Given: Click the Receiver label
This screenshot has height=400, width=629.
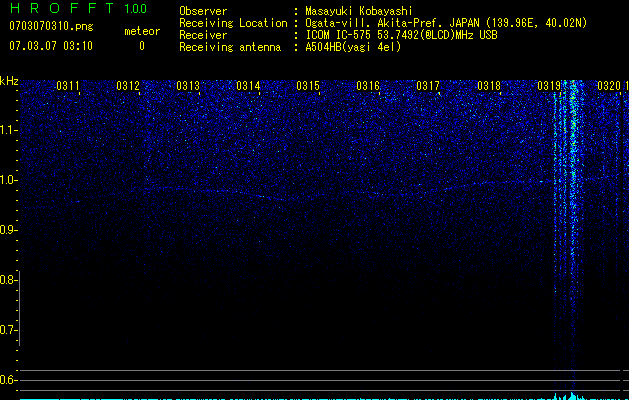Looking at the screenshot, I should click(x=203, y=35).
